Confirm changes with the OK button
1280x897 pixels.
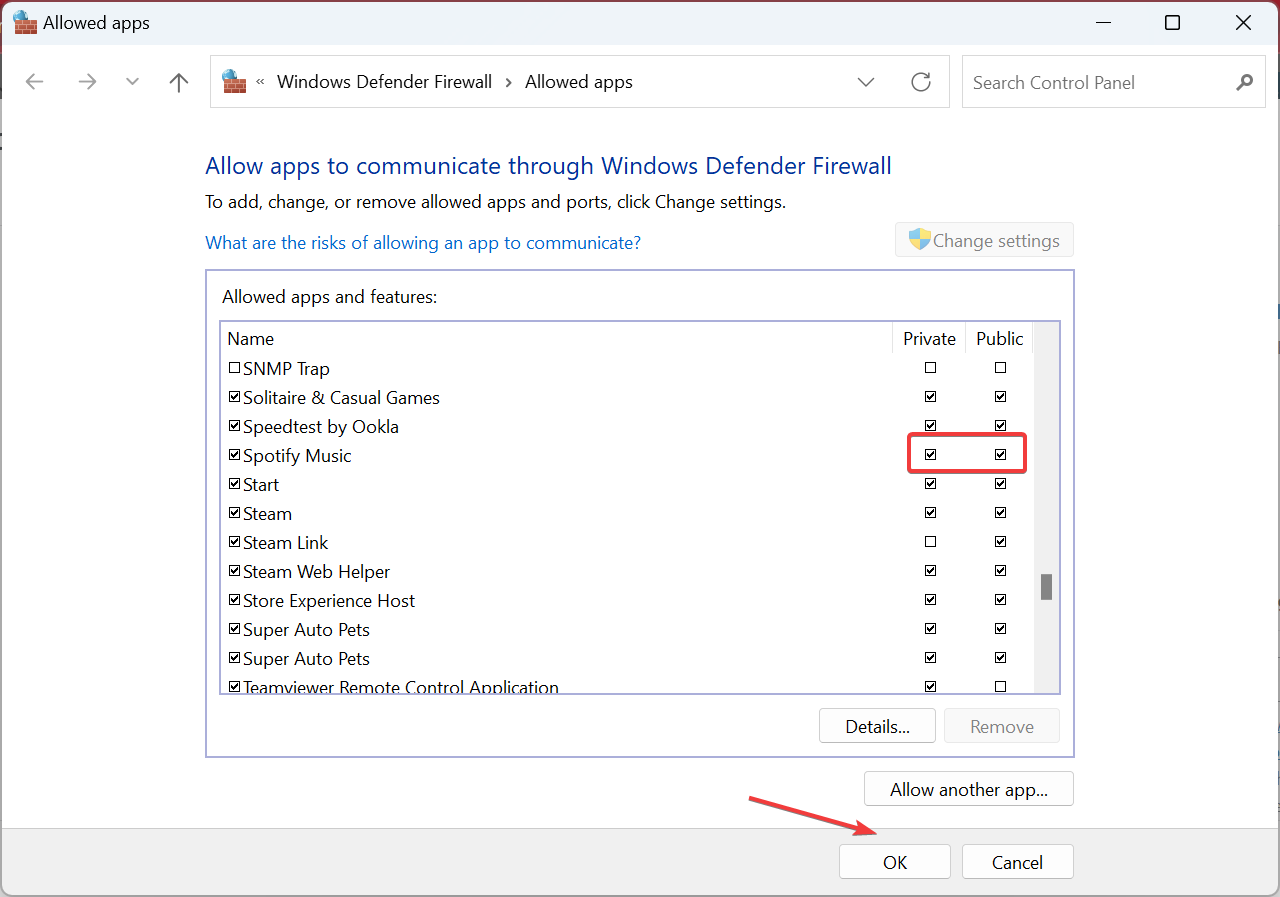pos(895,862)
